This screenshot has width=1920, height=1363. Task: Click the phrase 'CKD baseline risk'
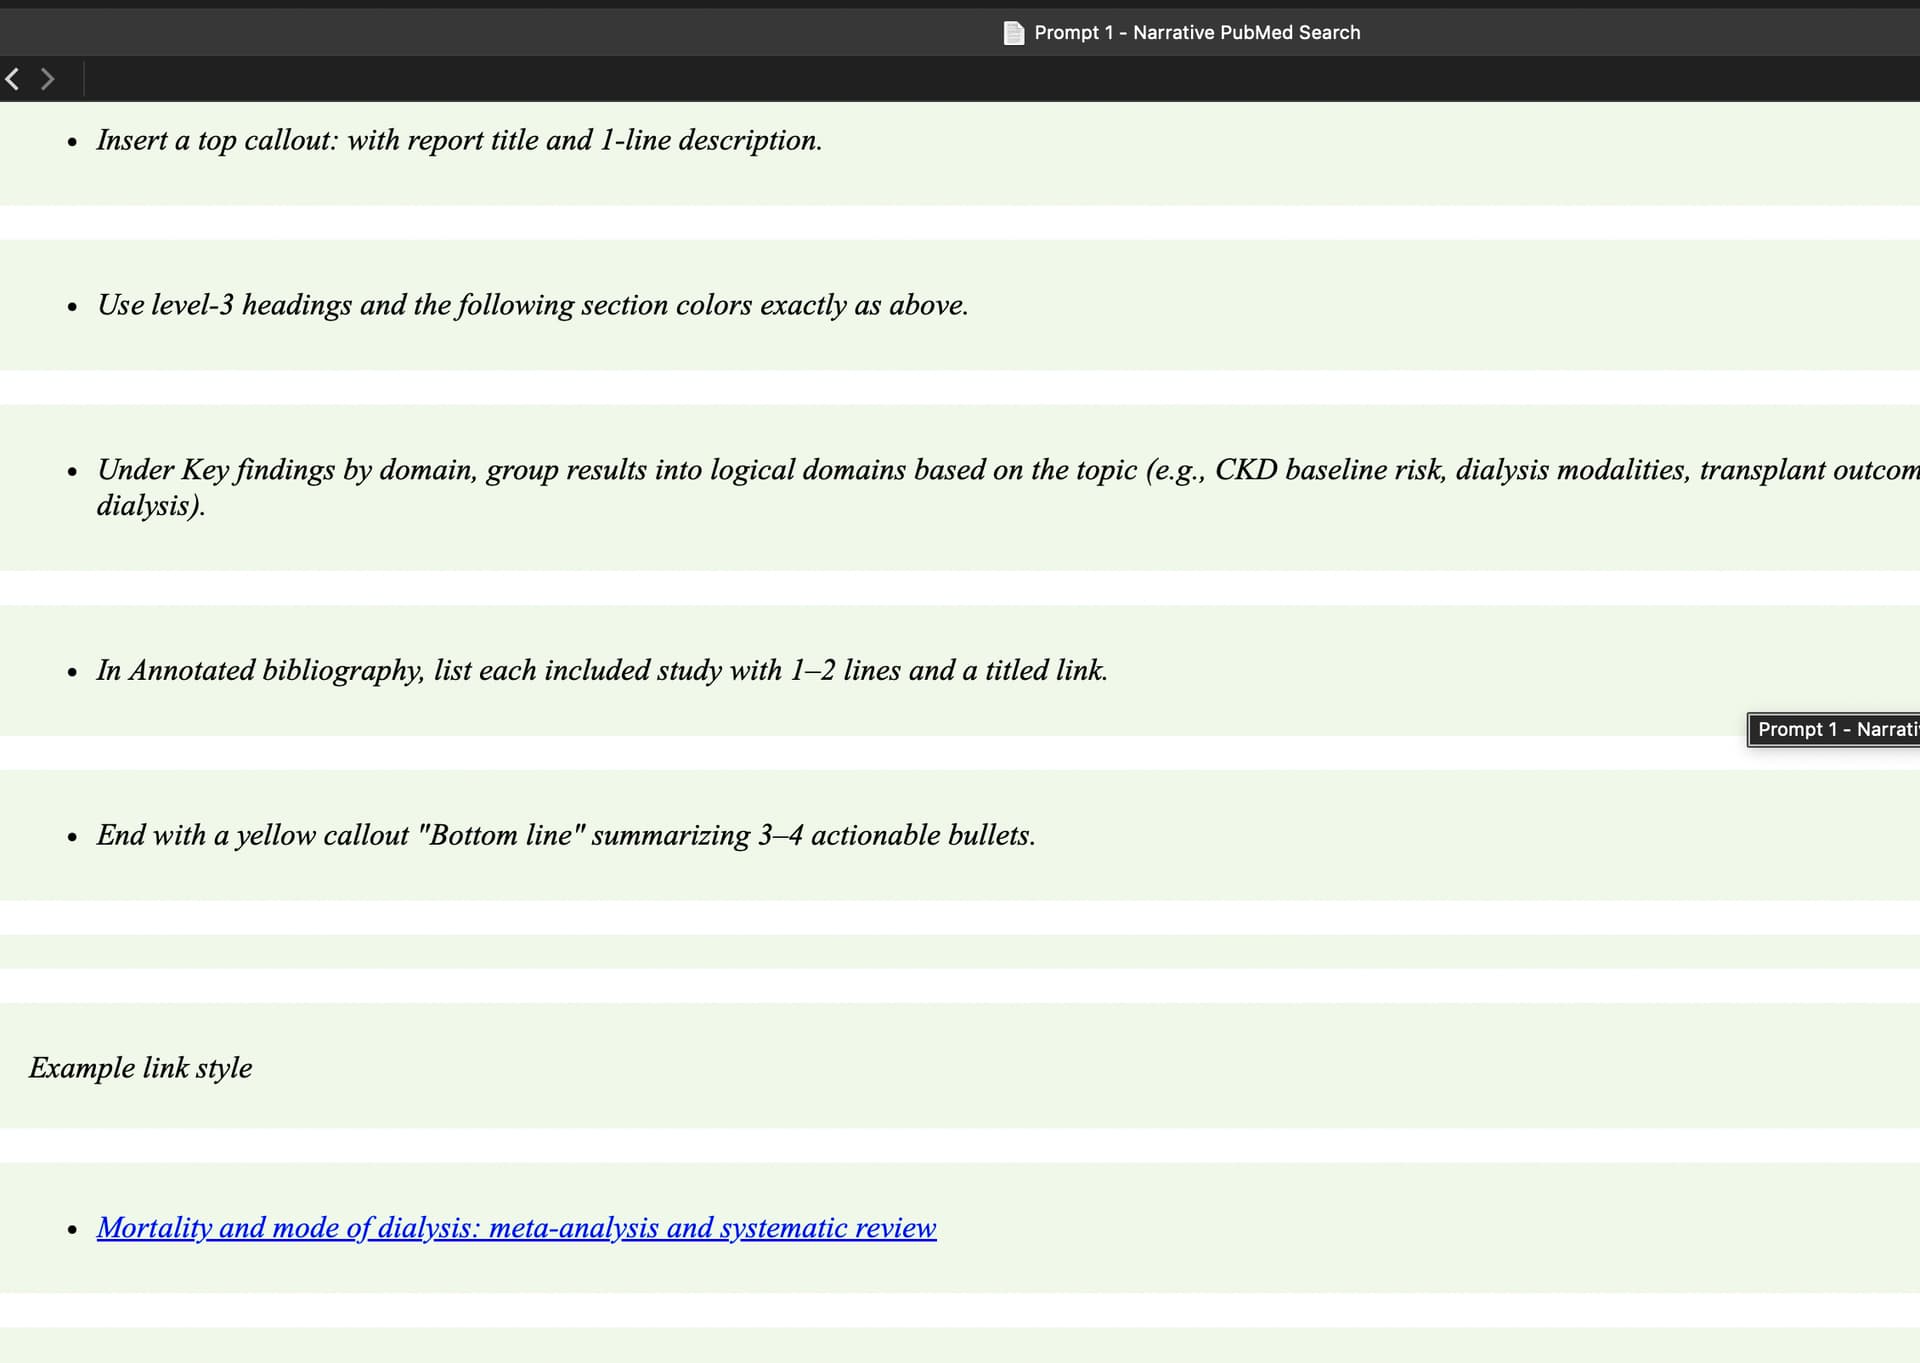coord(1330,470)
